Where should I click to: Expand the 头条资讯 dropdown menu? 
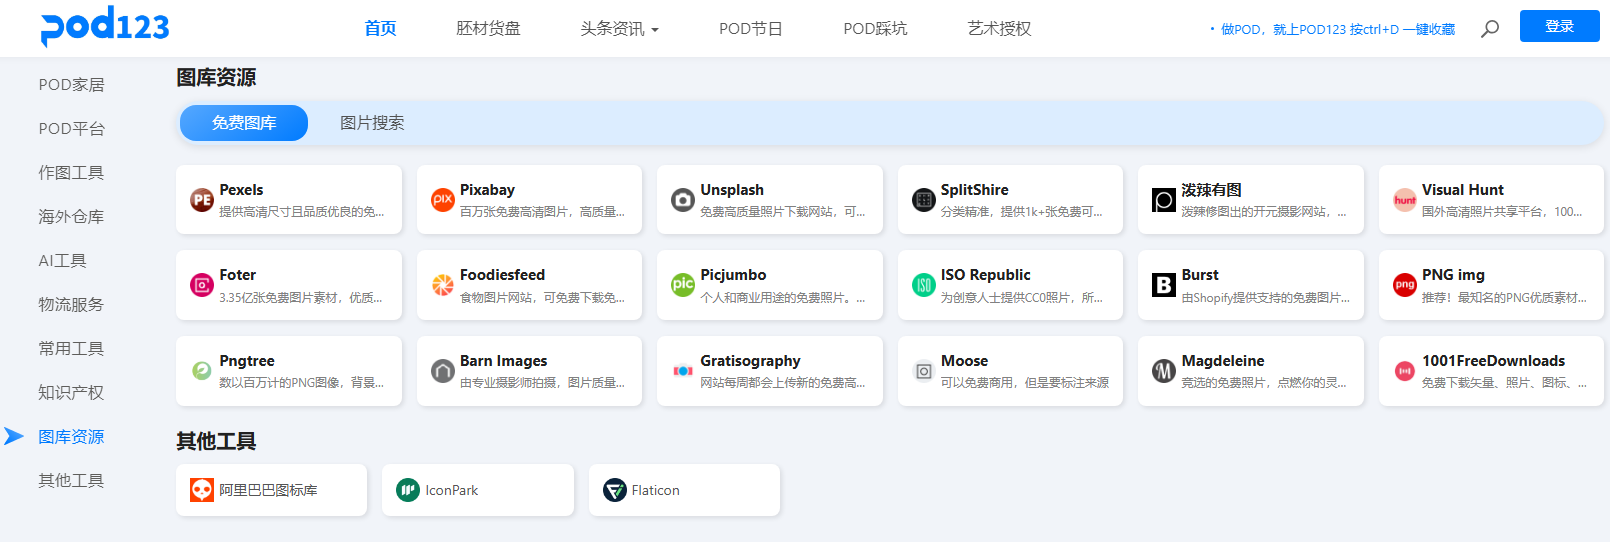point(619,29)
